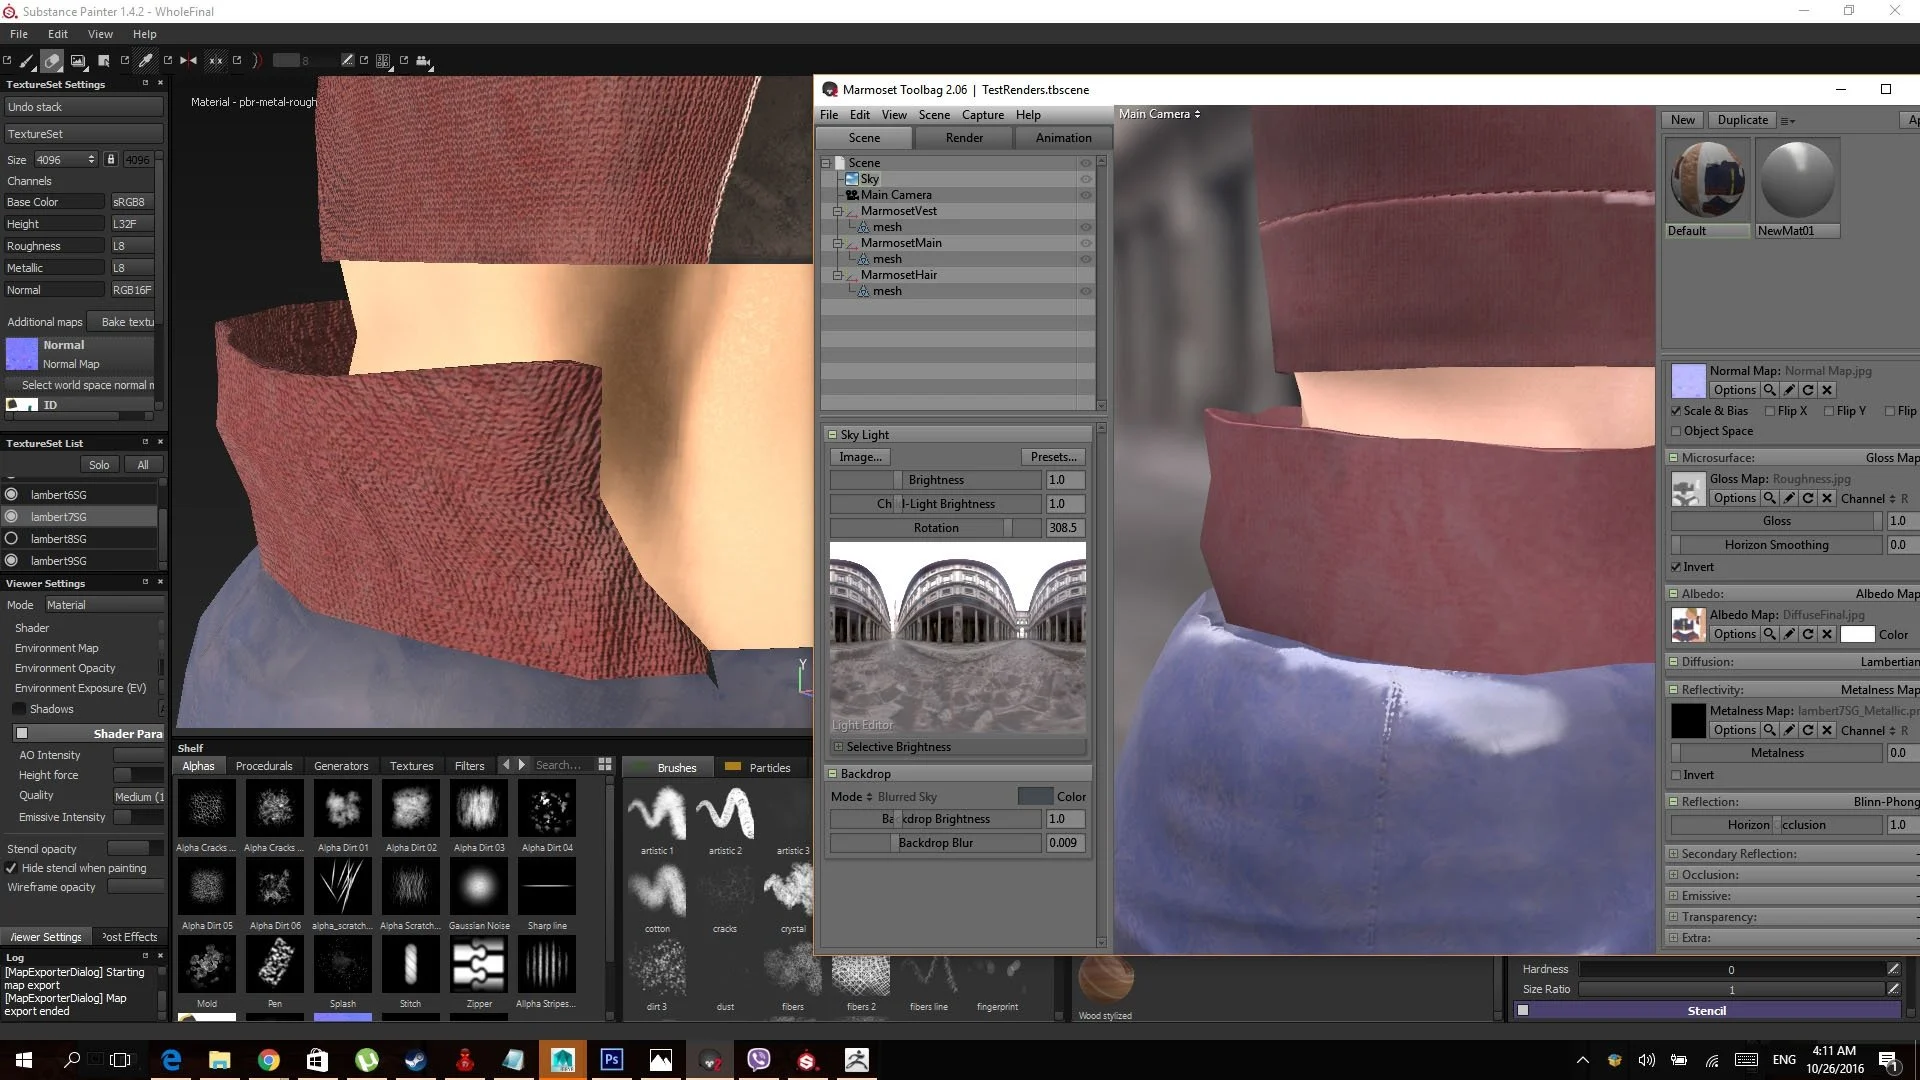1920x1080 pixels.
Task: Collapse the MarmosetHair tree node
Action: click(838, 275)
